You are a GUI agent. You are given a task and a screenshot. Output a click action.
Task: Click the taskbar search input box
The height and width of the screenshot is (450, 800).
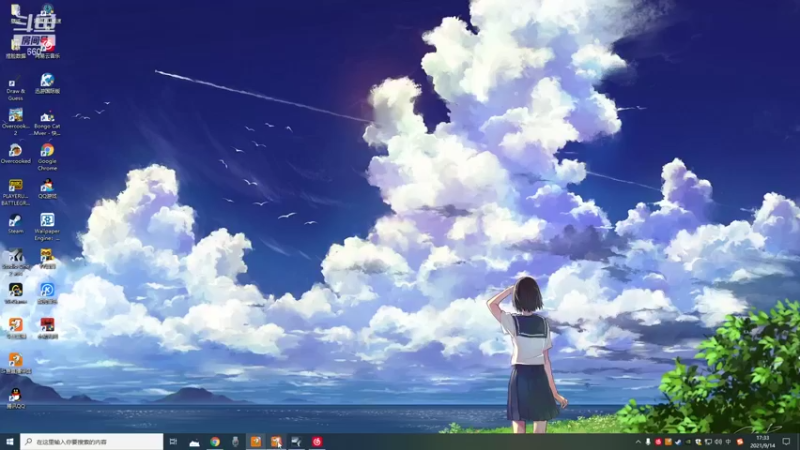point(92,442)
